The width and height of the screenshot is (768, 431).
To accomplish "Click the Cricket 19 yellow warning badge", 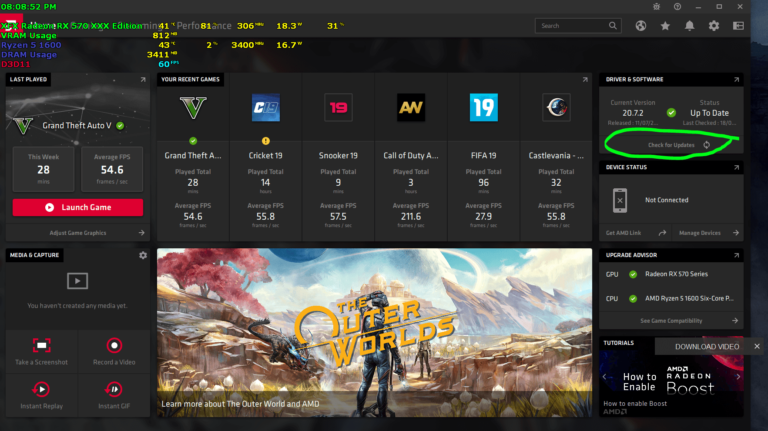I will pos(266,141).
